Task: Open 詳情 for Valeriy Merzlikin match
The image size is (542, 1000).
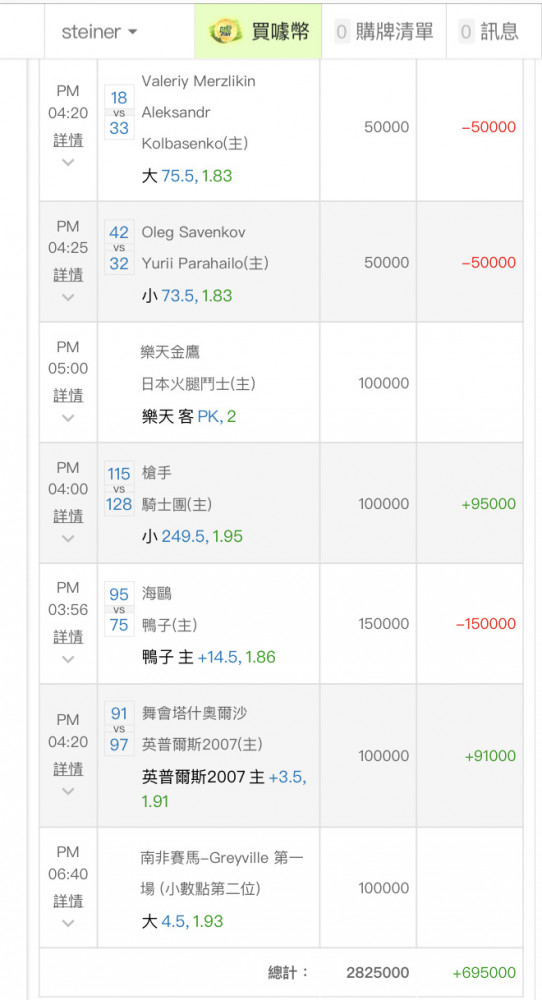Action: [x=68, y=140]
